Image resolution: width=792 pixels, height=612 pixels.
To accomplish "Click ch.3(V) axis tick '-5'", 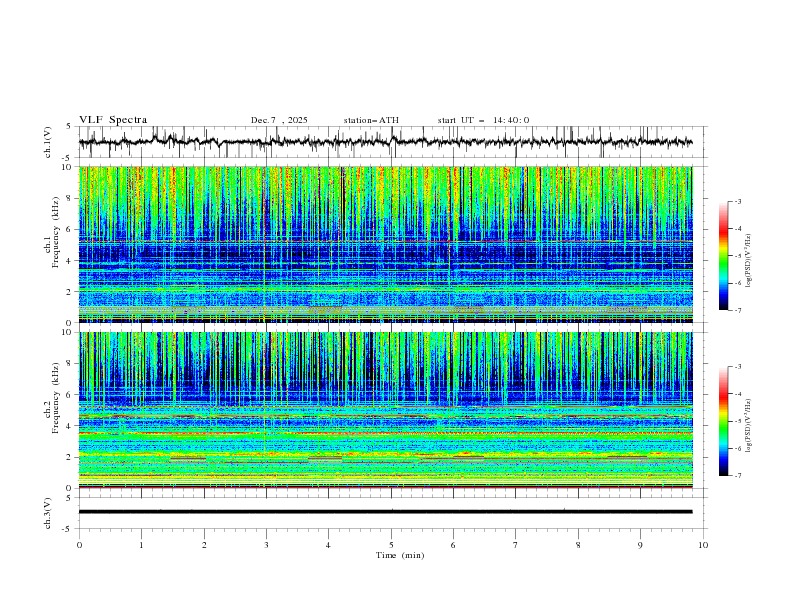I will coord(66,529).
